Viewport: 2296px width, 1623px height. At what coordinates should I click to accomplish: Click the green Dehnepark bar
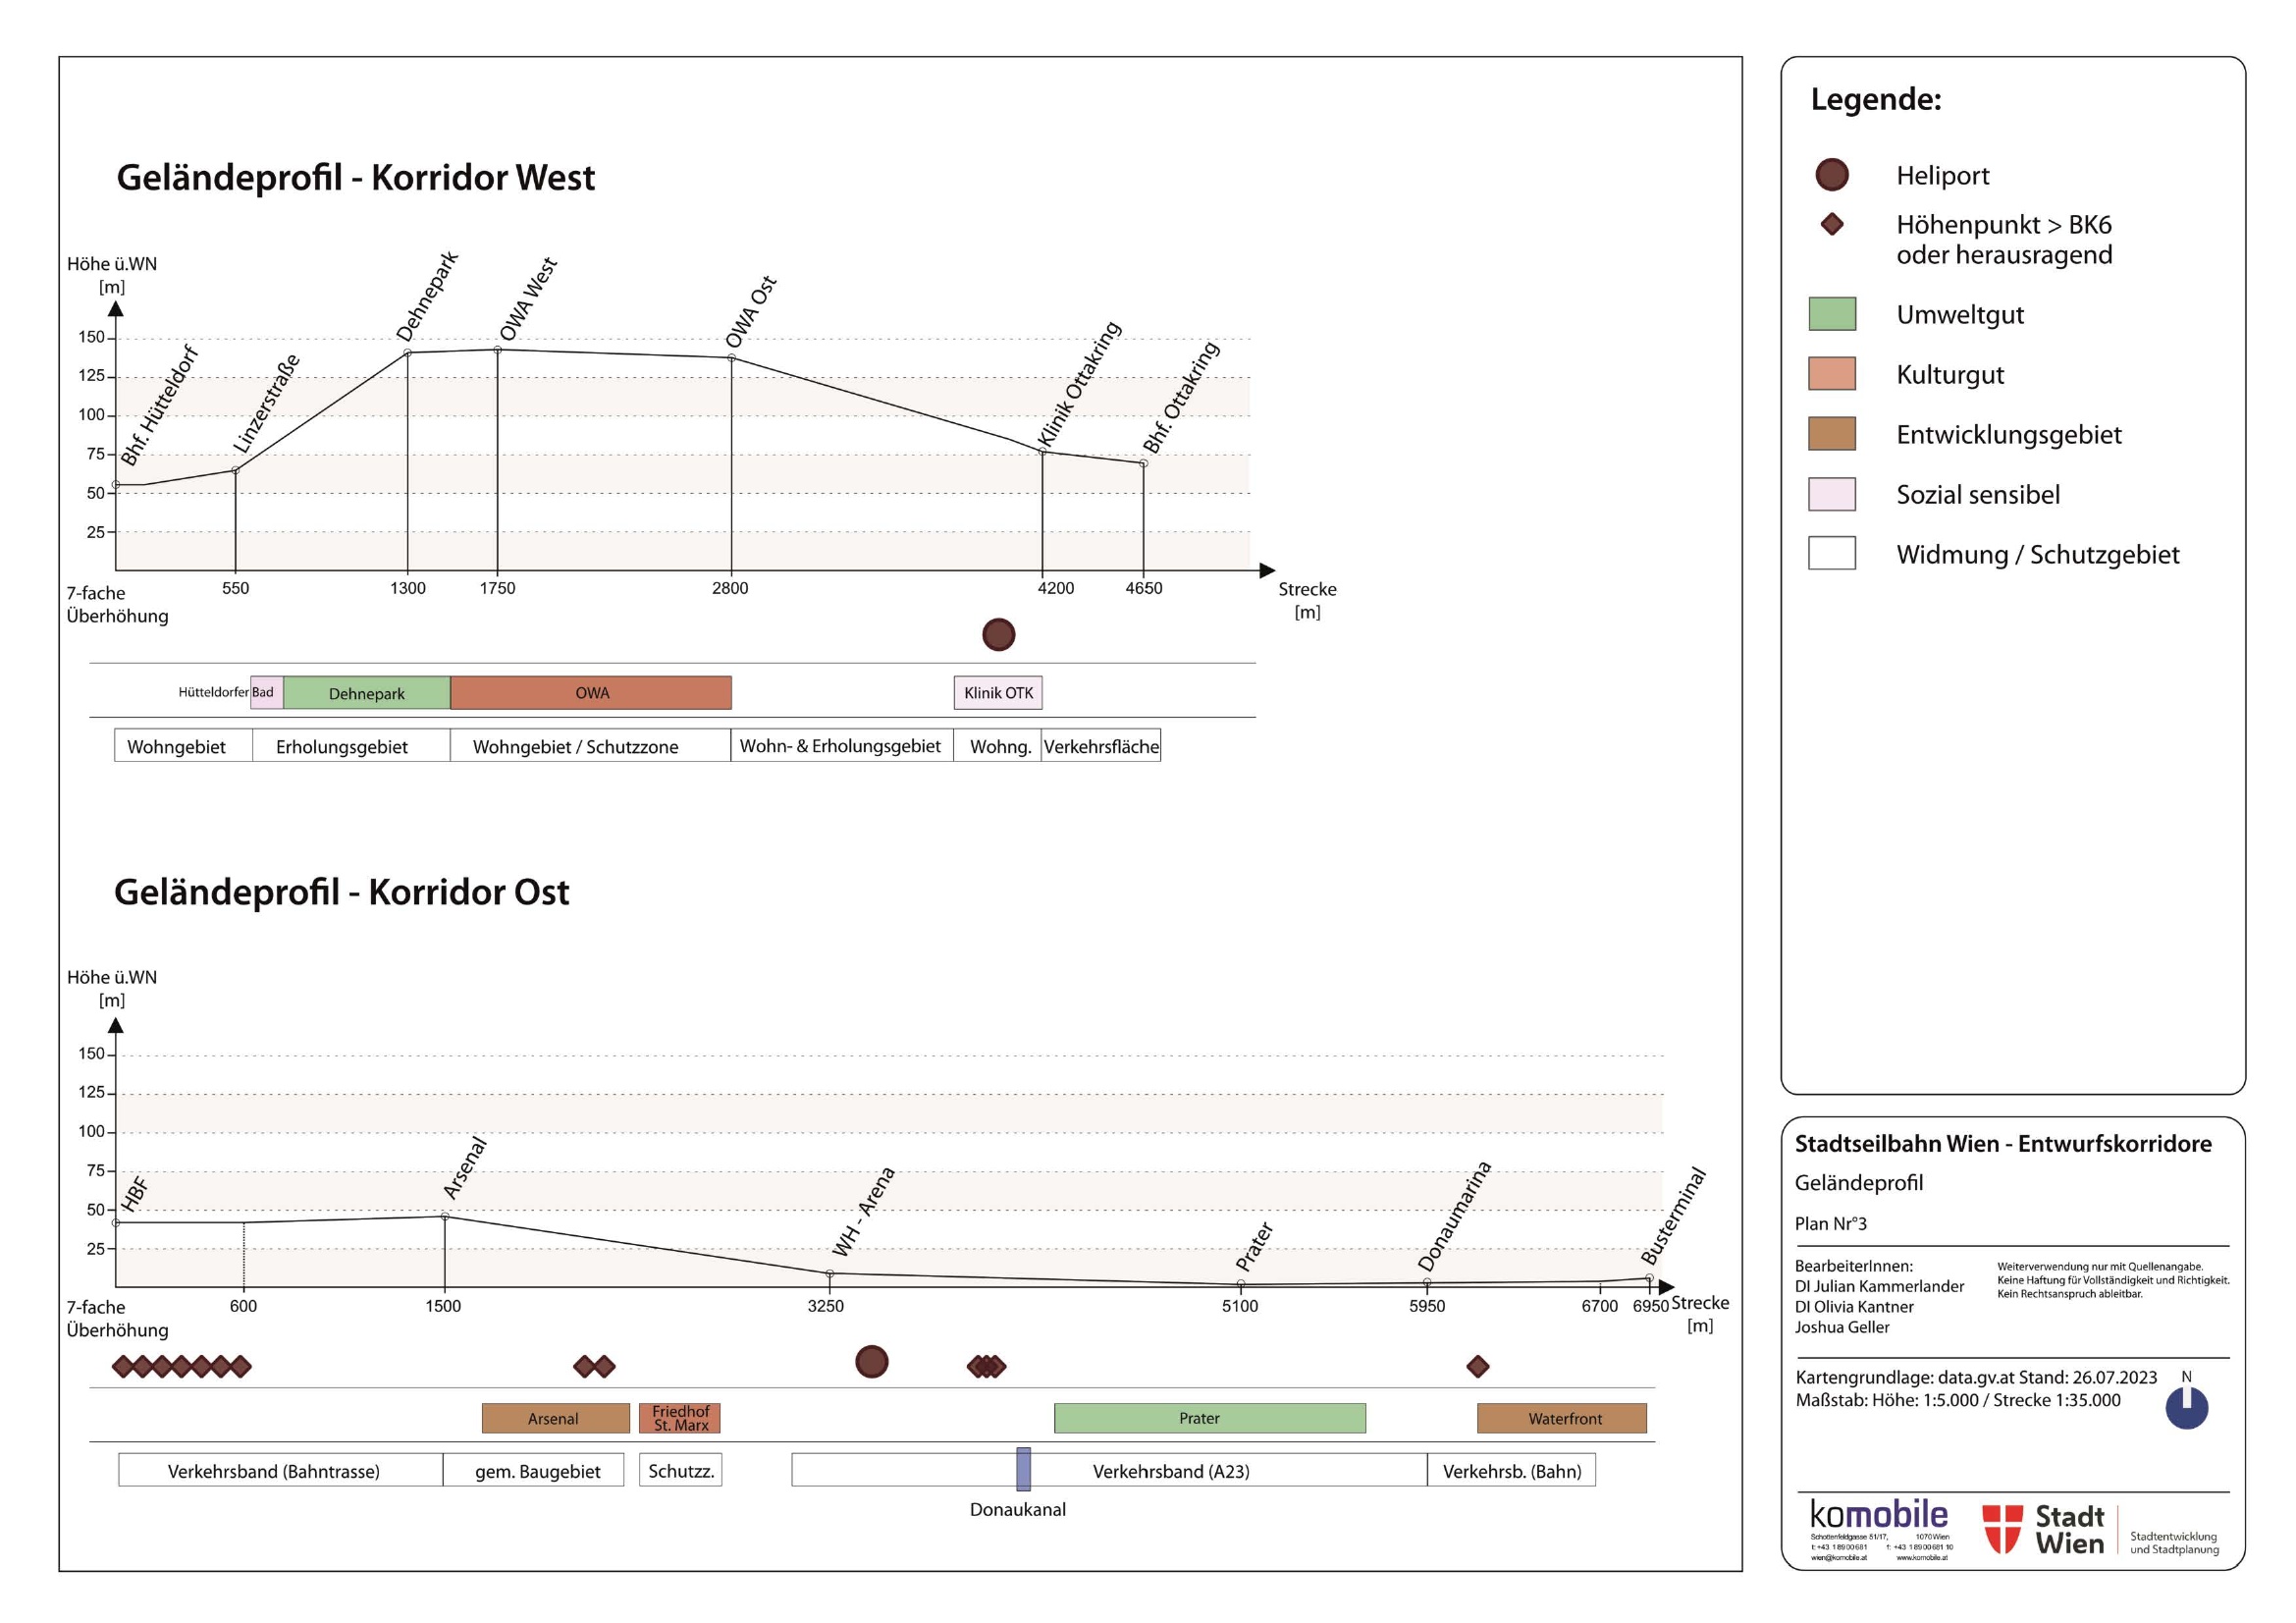[366, 693]
